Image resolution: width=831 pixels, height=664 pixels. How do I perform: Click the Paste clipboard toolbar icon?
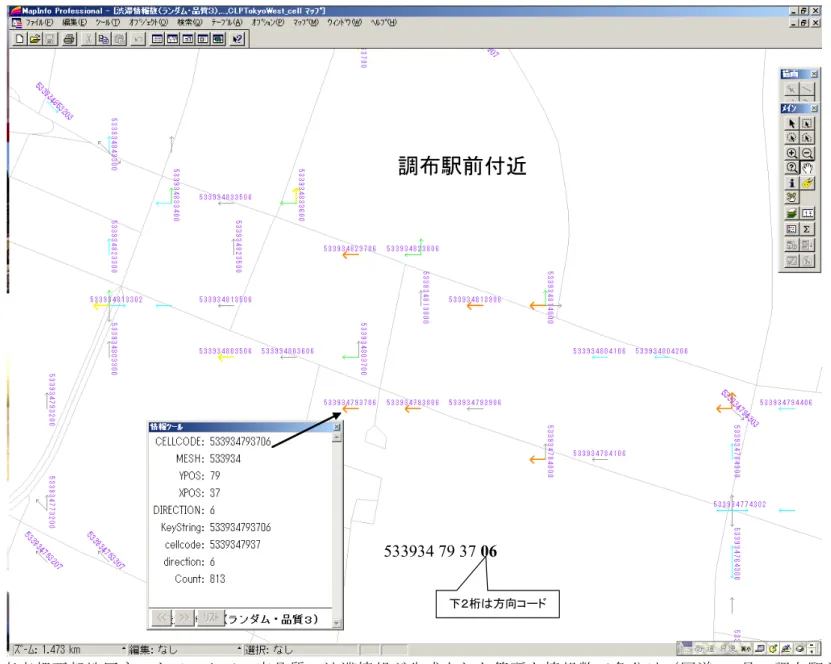coord(120,39)
